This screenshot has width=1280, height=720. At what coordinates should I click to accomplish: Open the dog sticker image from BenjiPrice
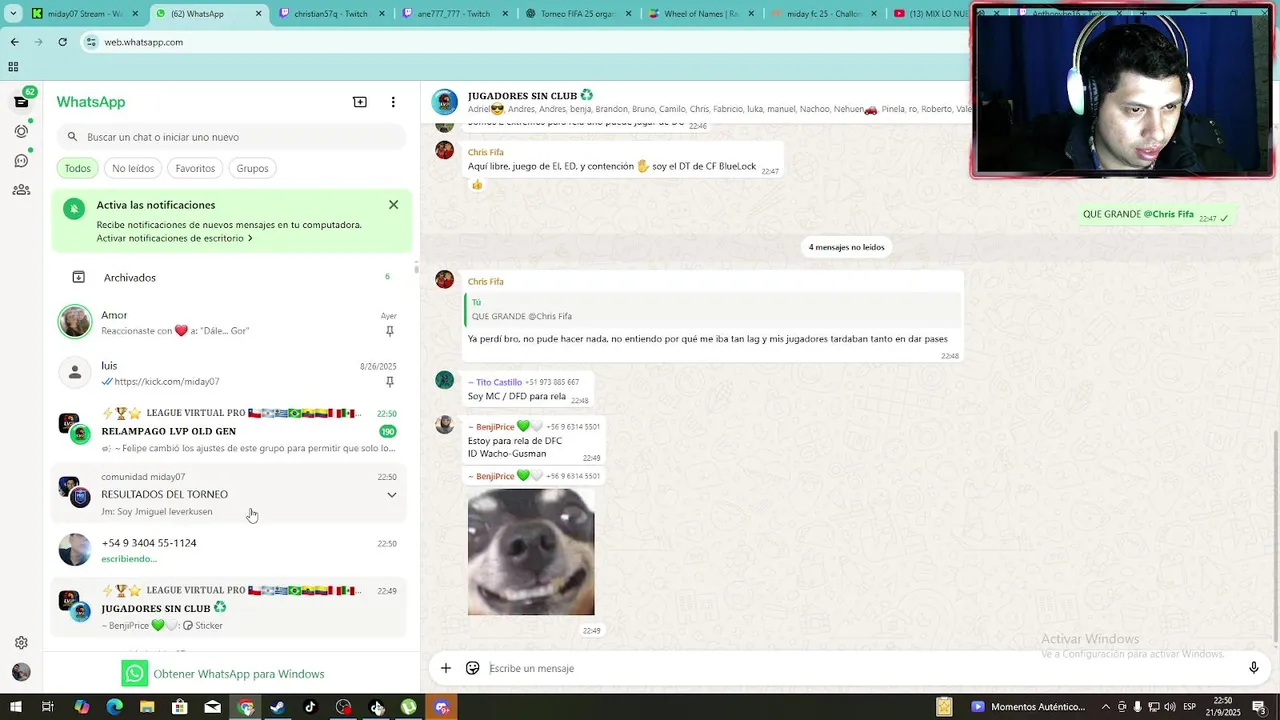point(531,551)
